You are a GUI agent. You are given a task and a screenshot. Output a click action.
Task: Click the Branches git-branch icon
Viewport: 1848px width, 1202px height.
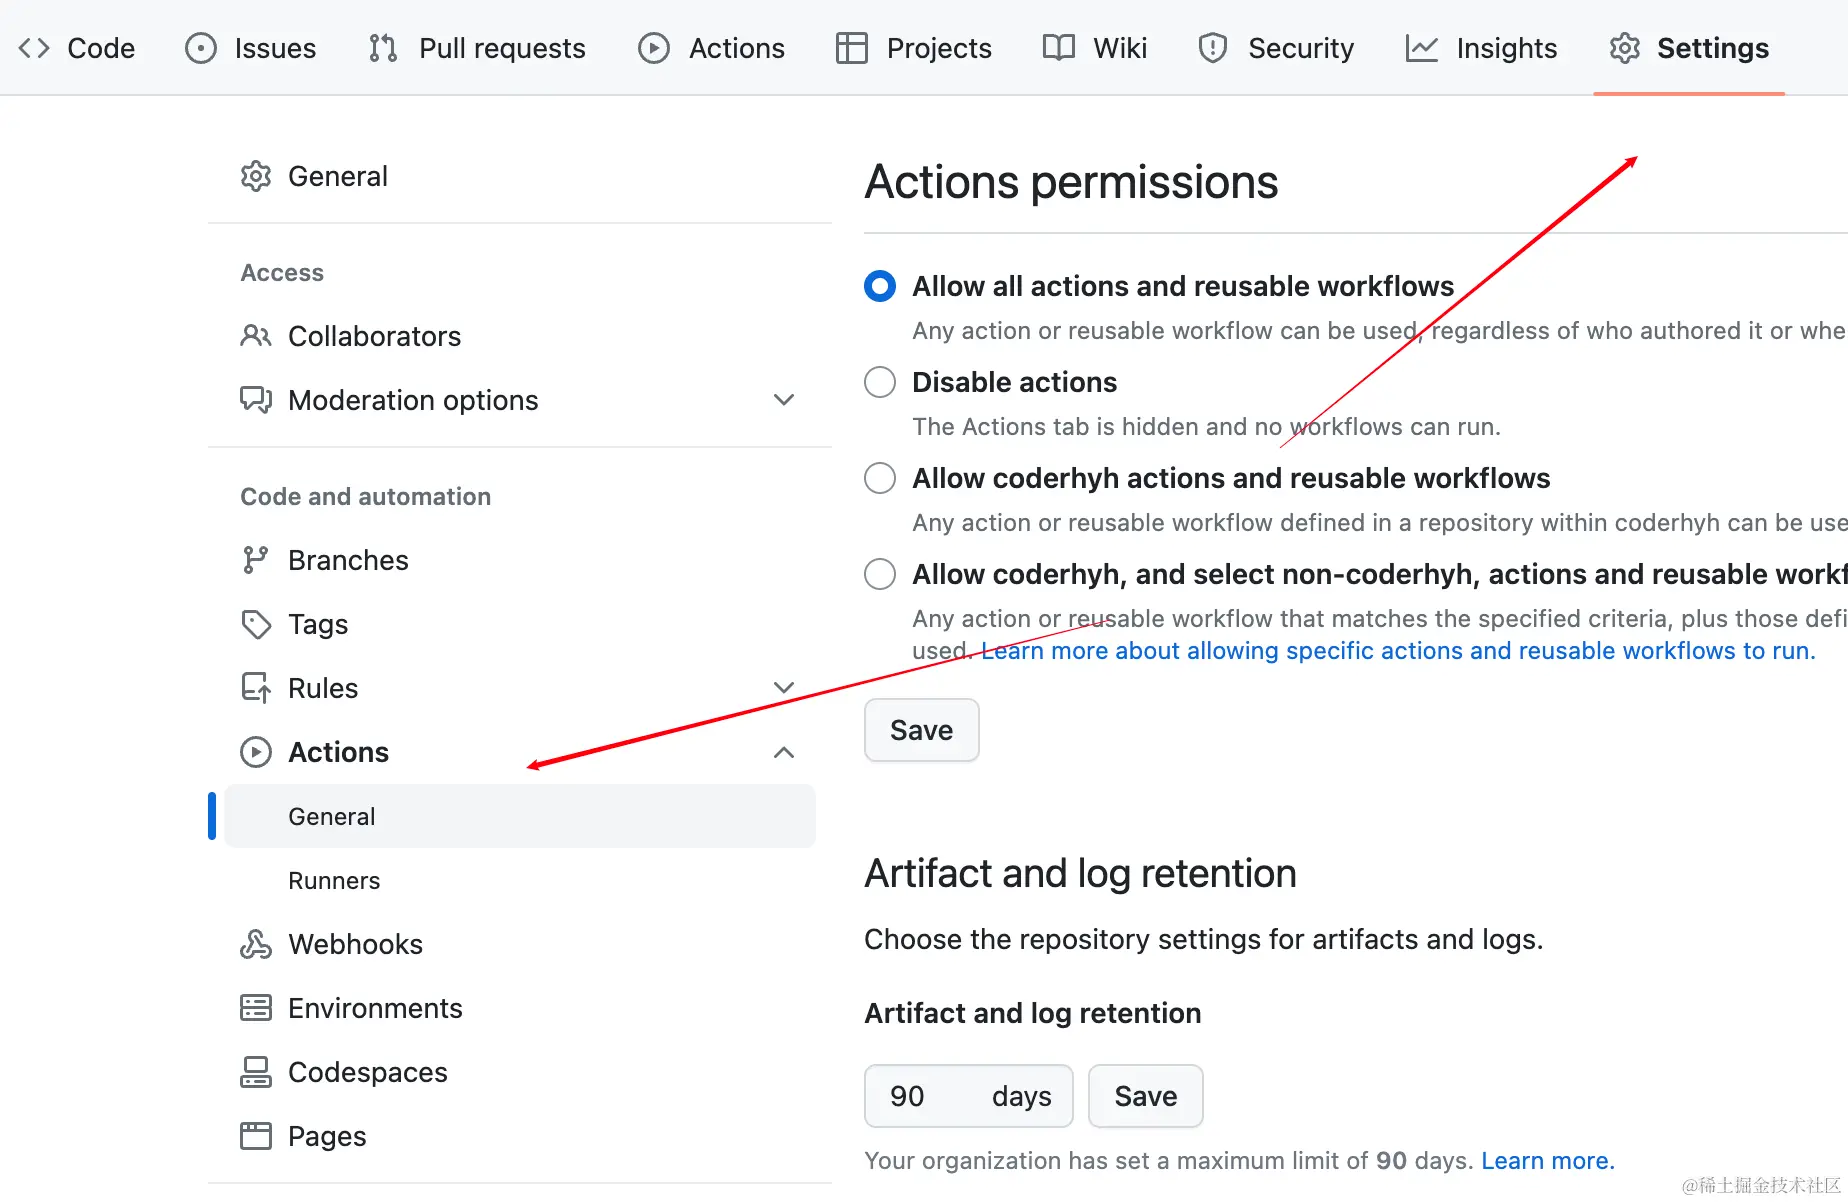256,560
